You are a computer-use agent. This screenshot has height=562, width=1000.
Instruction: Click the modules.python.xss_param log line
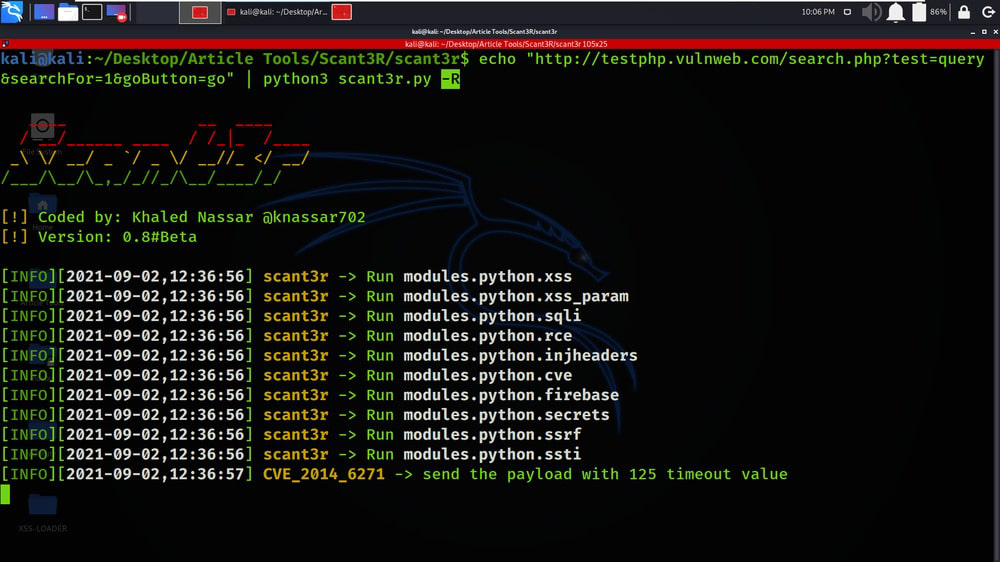click(315, 296)
